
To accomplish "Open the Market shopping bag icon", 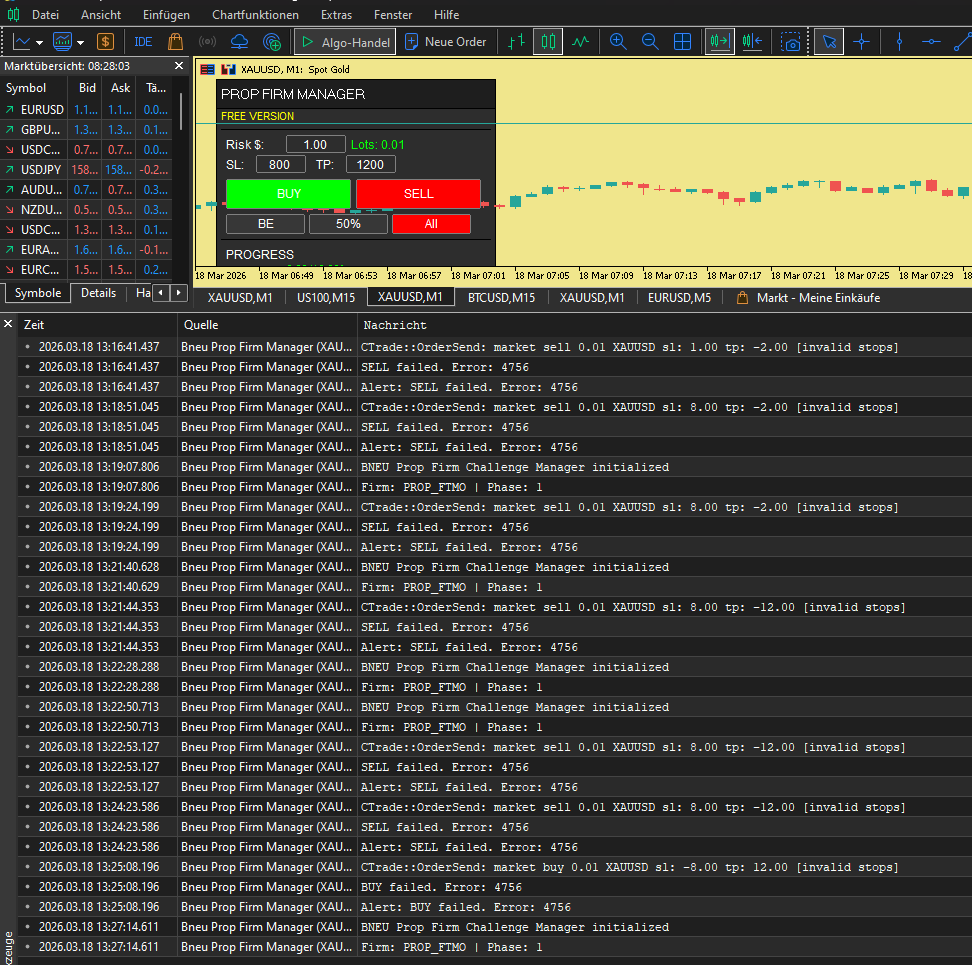I will click(175, 42).
